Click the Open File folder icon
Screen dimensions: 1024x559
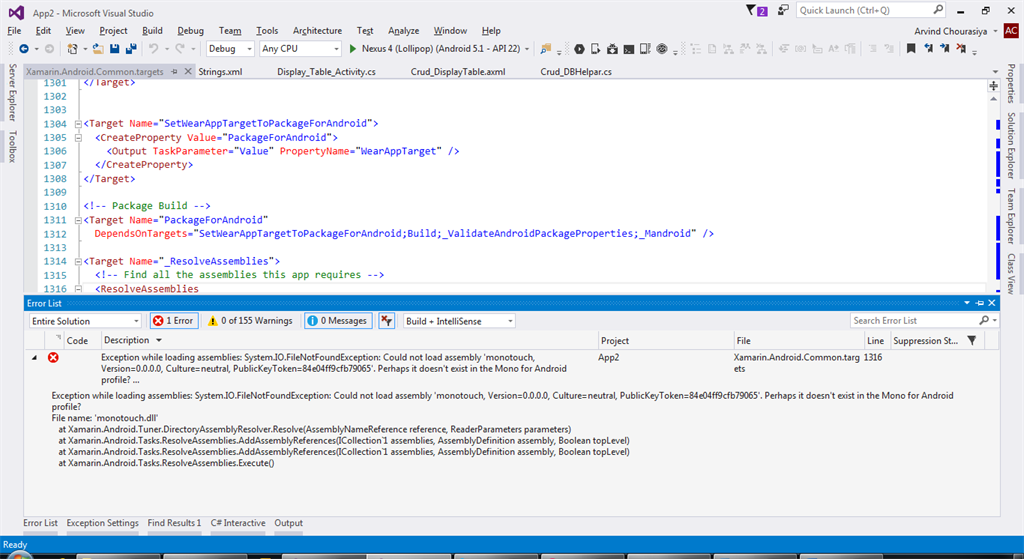point(98,49)
